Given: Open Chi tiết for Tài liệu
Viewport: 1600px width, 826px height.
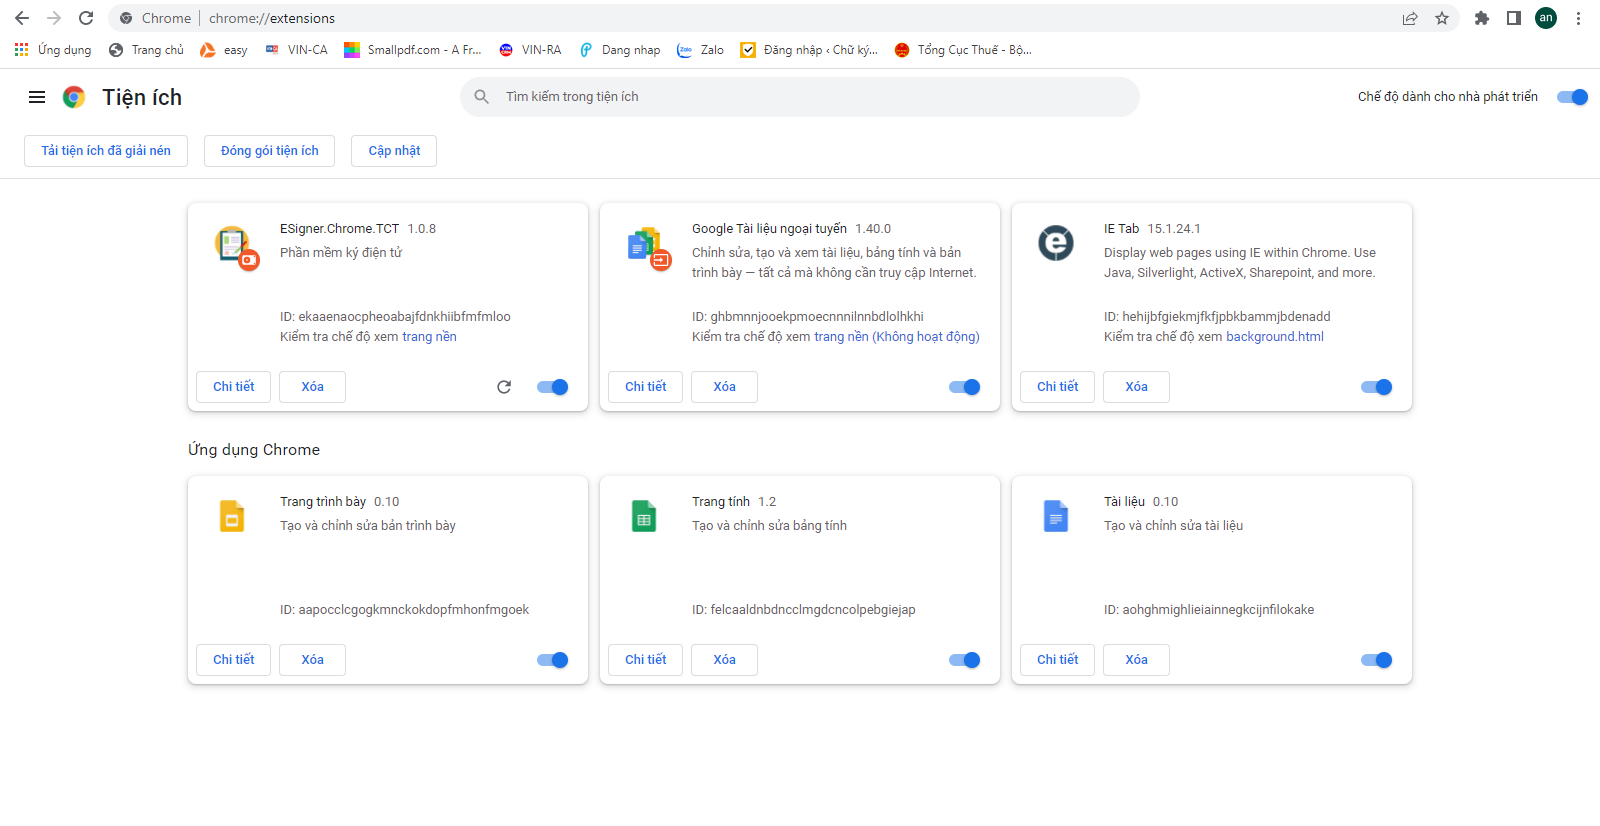Looking at the screenshot, I should 1057,660.
